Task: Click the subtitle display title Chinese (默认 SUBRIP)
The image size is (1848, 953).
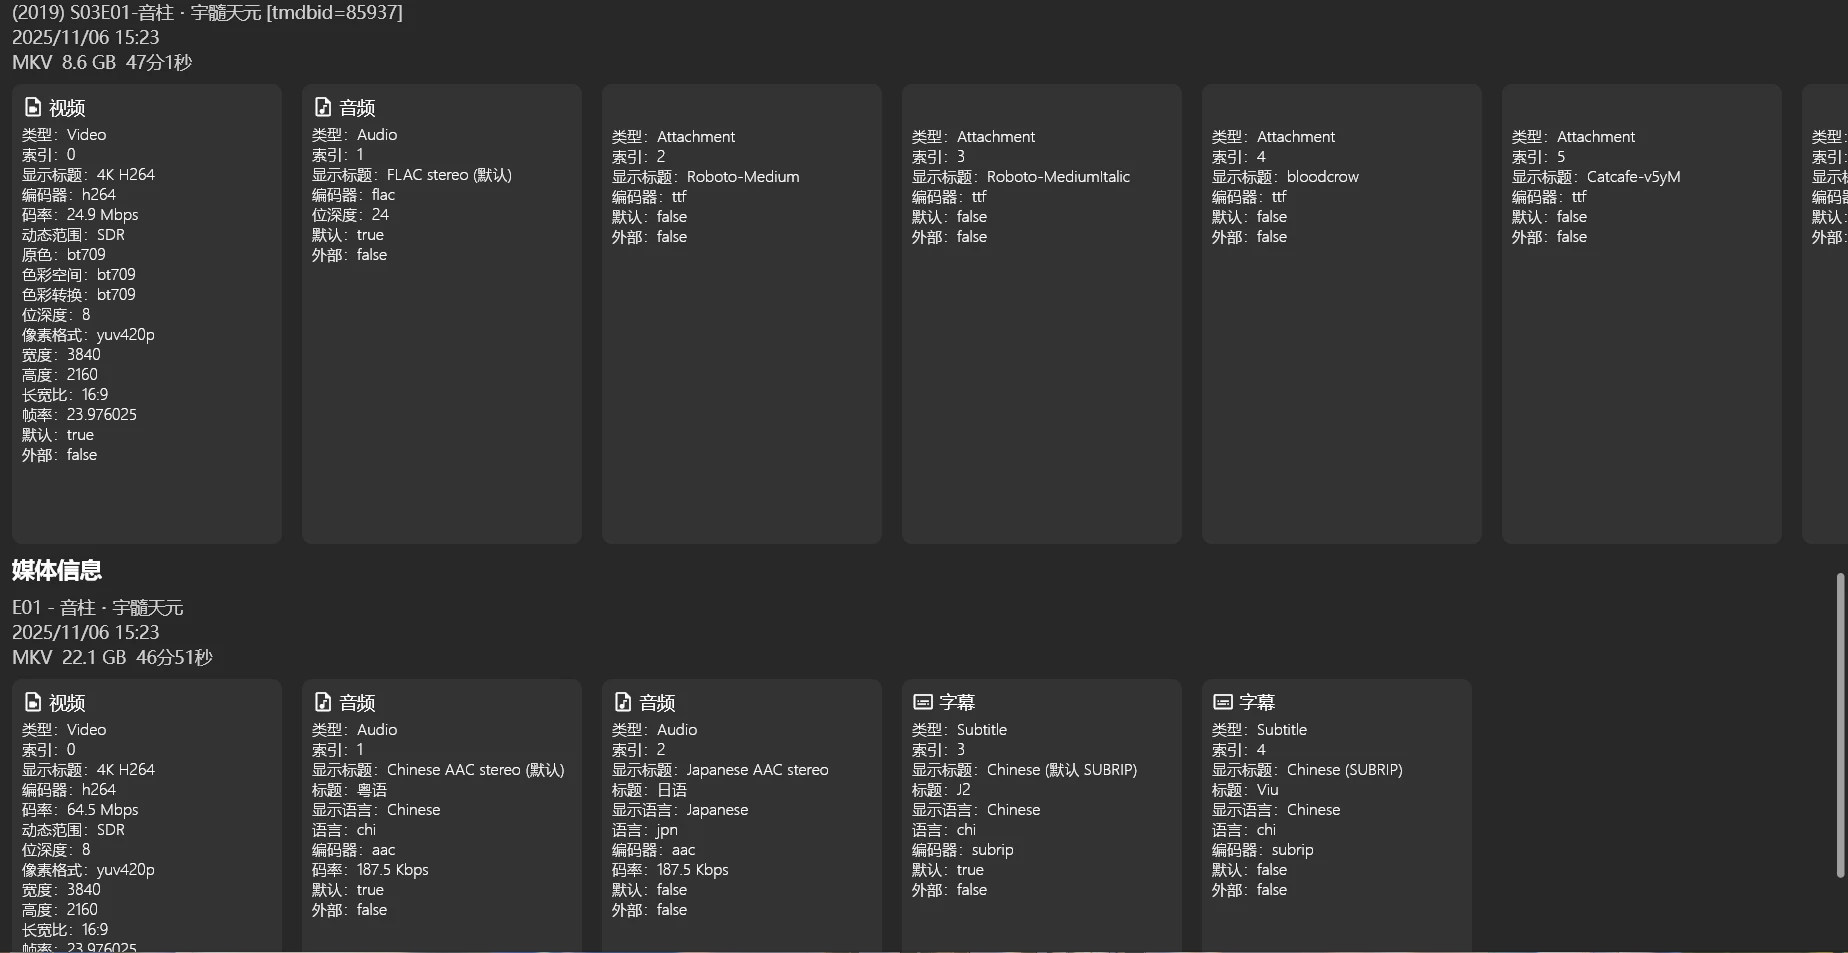Action: (x=1062, y=770)
